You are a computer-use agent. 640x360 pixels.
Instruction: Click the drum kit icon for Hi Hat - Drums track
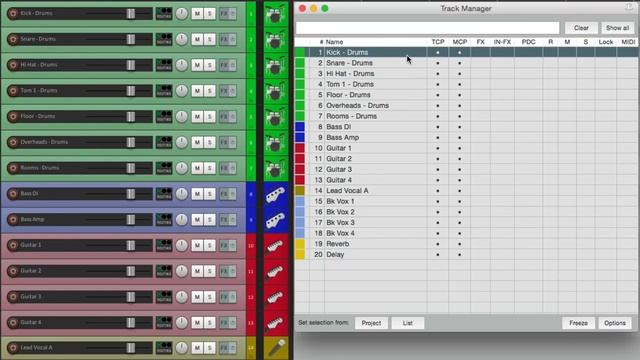coord(275,65)
